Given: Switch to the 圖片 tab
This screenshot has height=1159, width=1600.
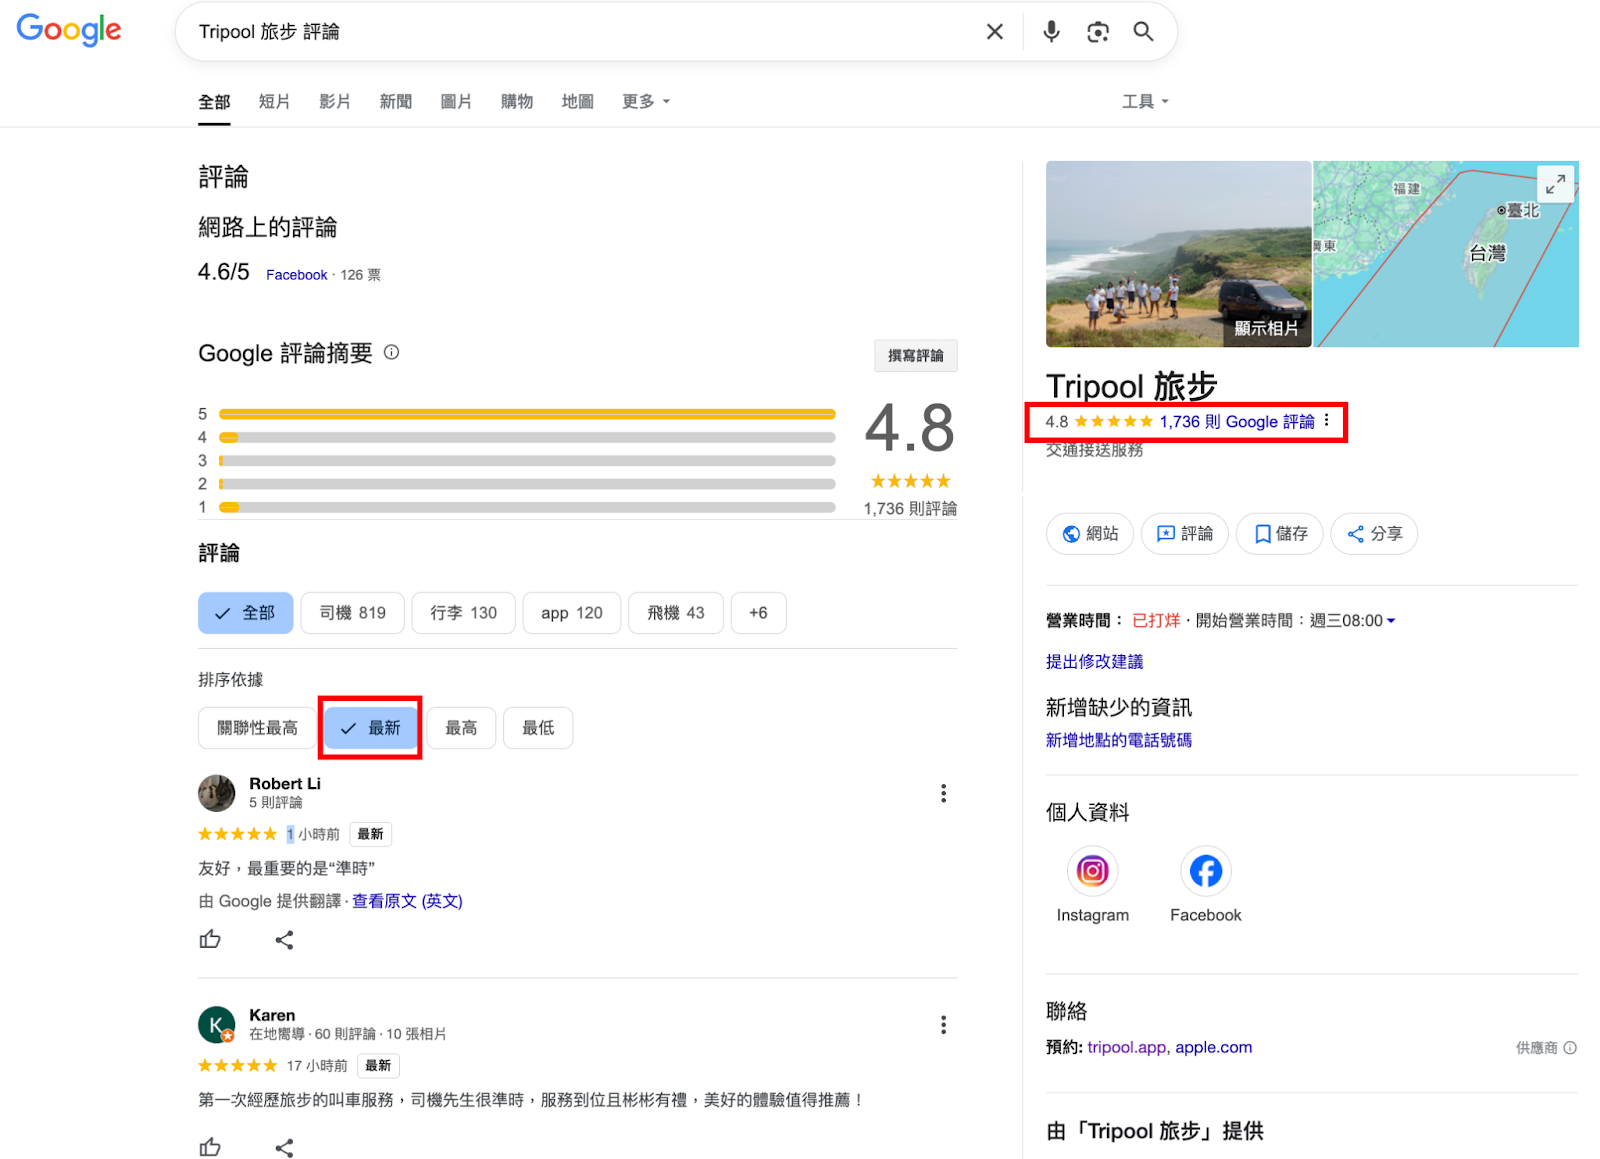Looking at the screenshot, I should [x=456, y=101].
